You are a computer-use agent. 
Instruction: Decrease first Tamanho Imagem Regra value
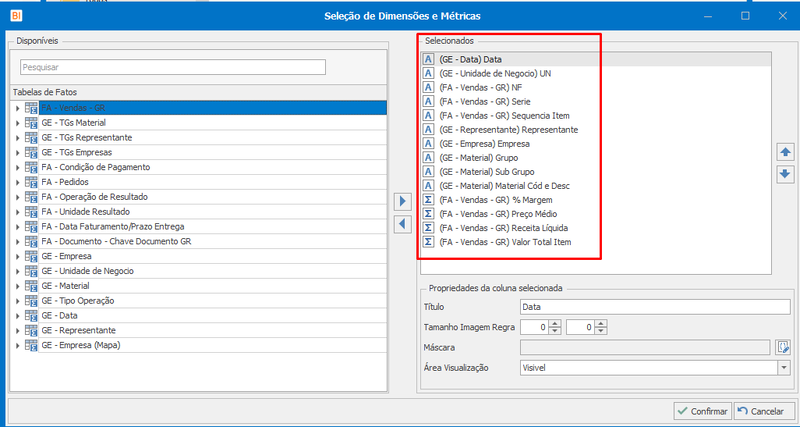(x=555, y=331)
